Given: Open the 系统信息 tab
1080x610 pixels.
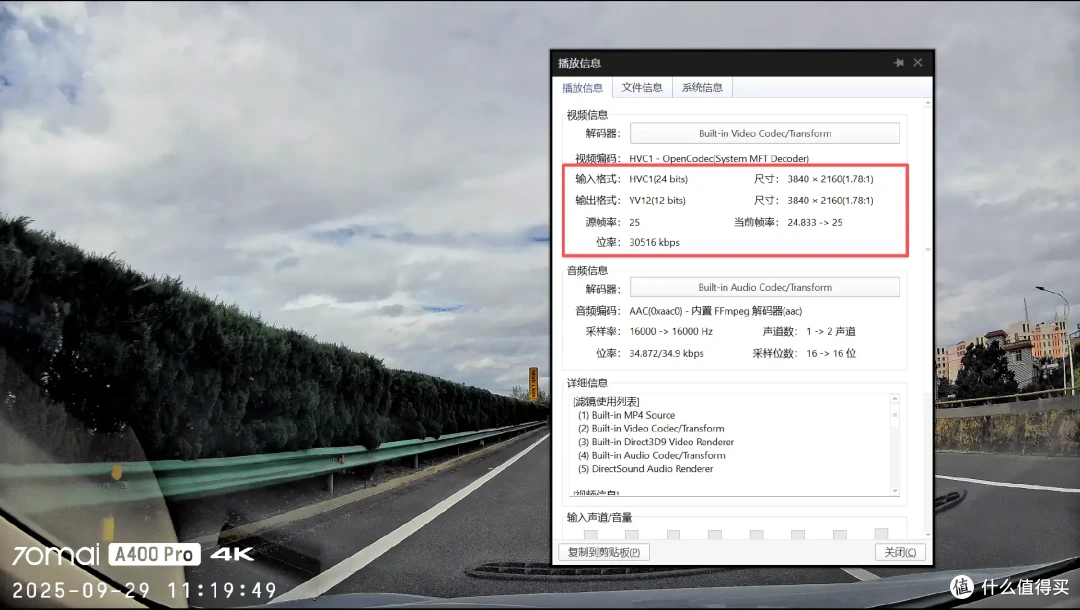Looking at the screenshot, I should coord(702,87).
